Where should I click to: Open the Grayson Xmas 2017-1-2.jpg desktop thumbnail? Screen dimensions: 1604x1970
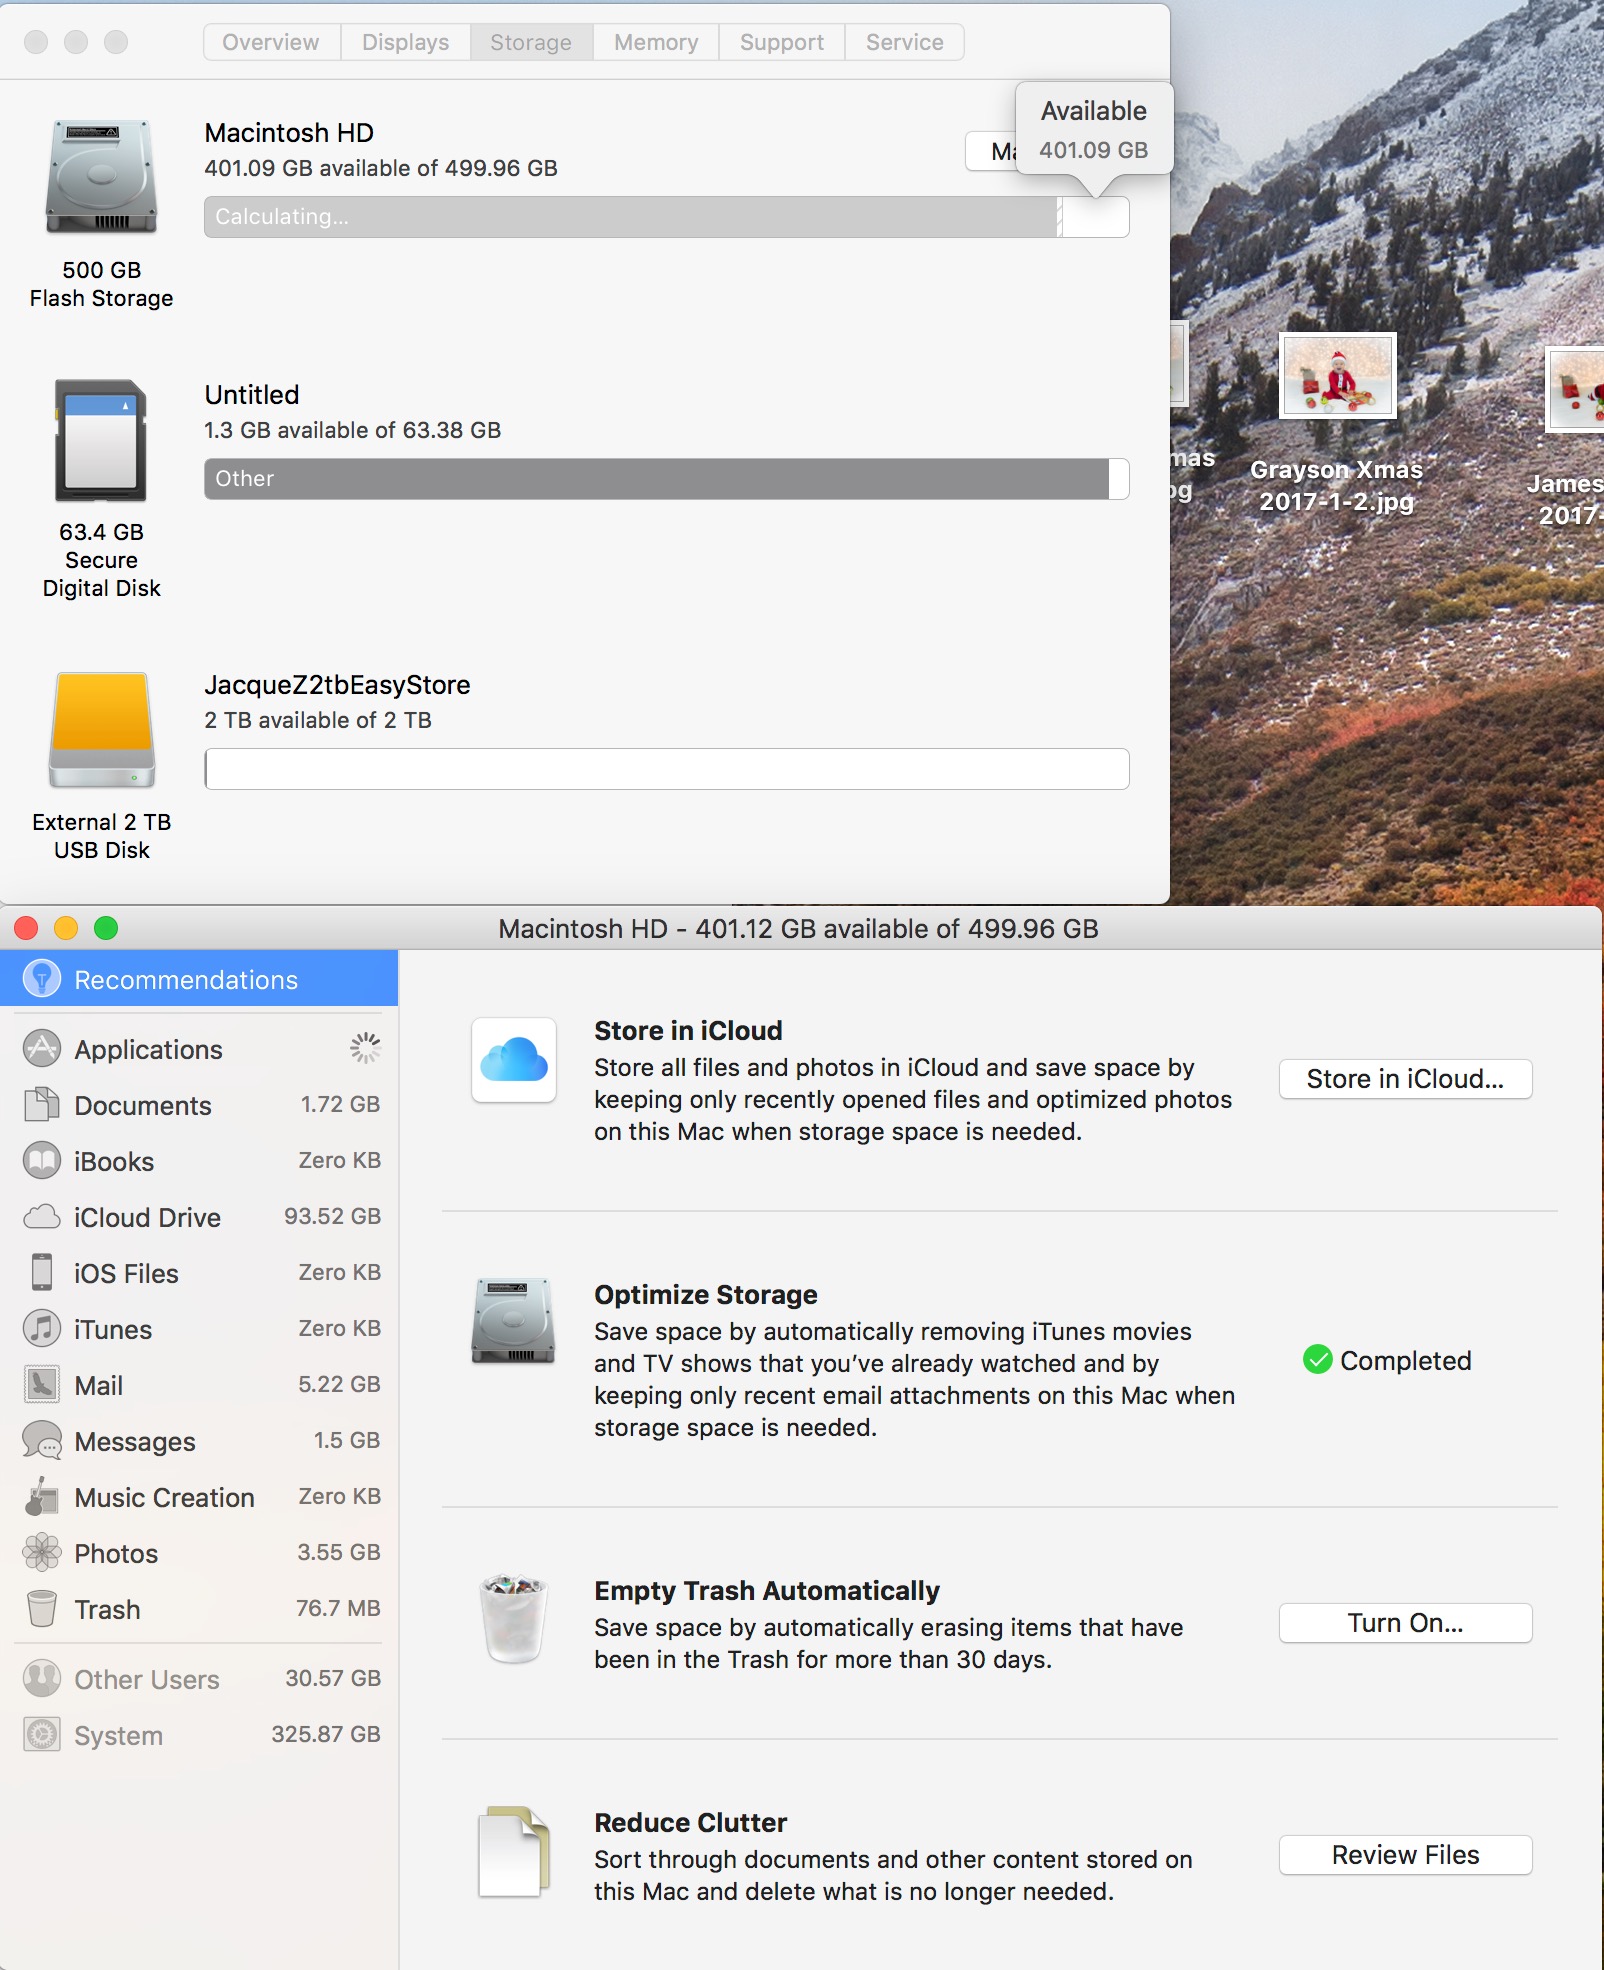[x=1338, y=376]
